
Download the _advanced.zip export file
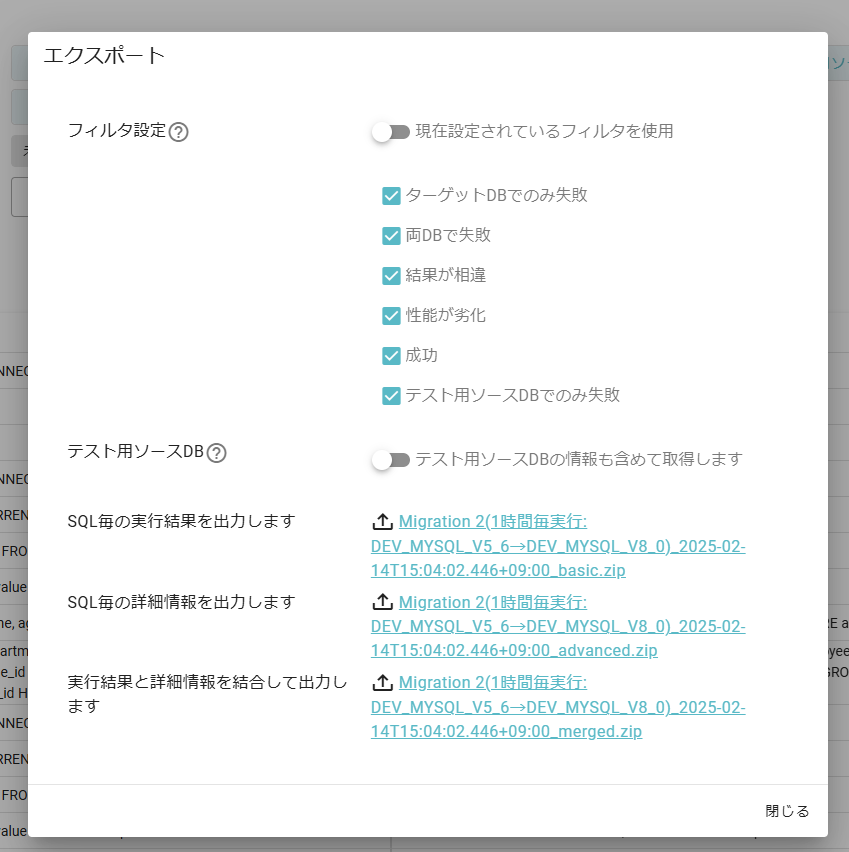point(558,627)
